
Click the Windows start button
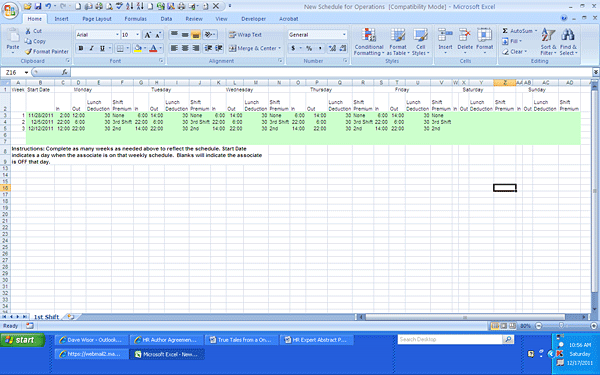[23, 340]
